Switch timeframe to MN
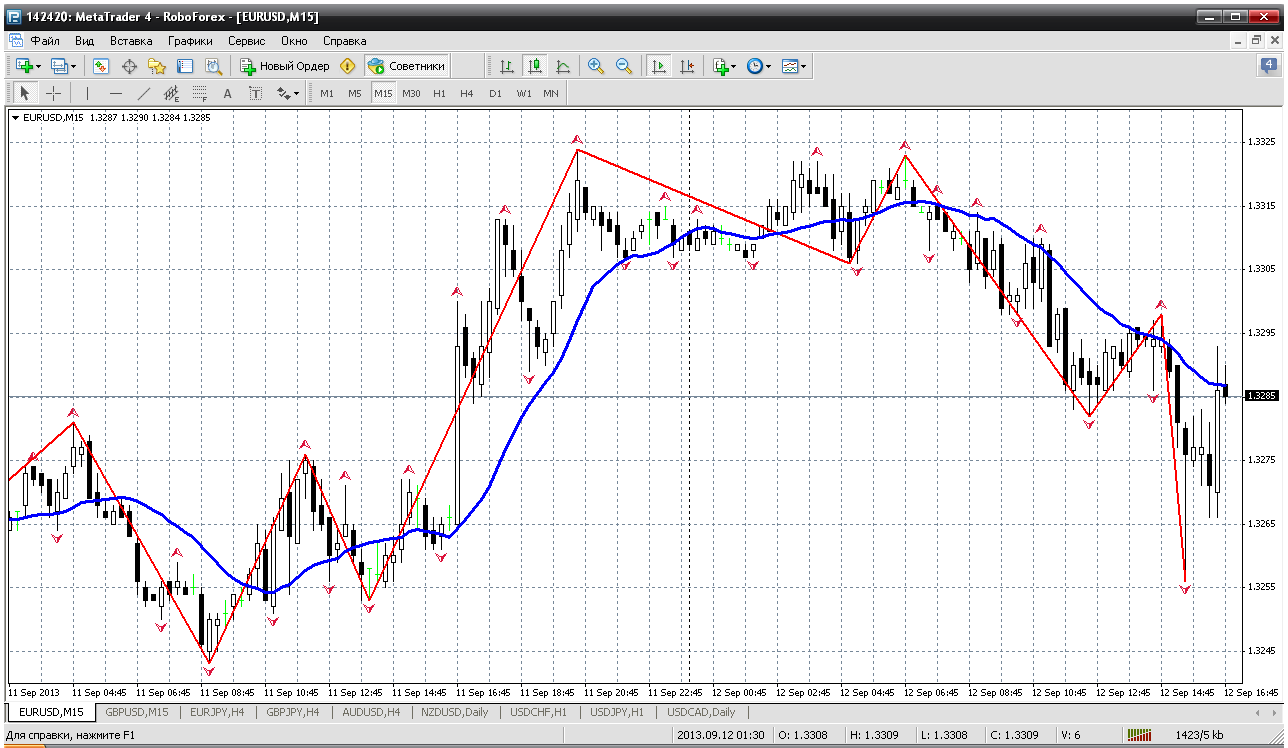The image size is (1288, 748). [x=551, y=93]
